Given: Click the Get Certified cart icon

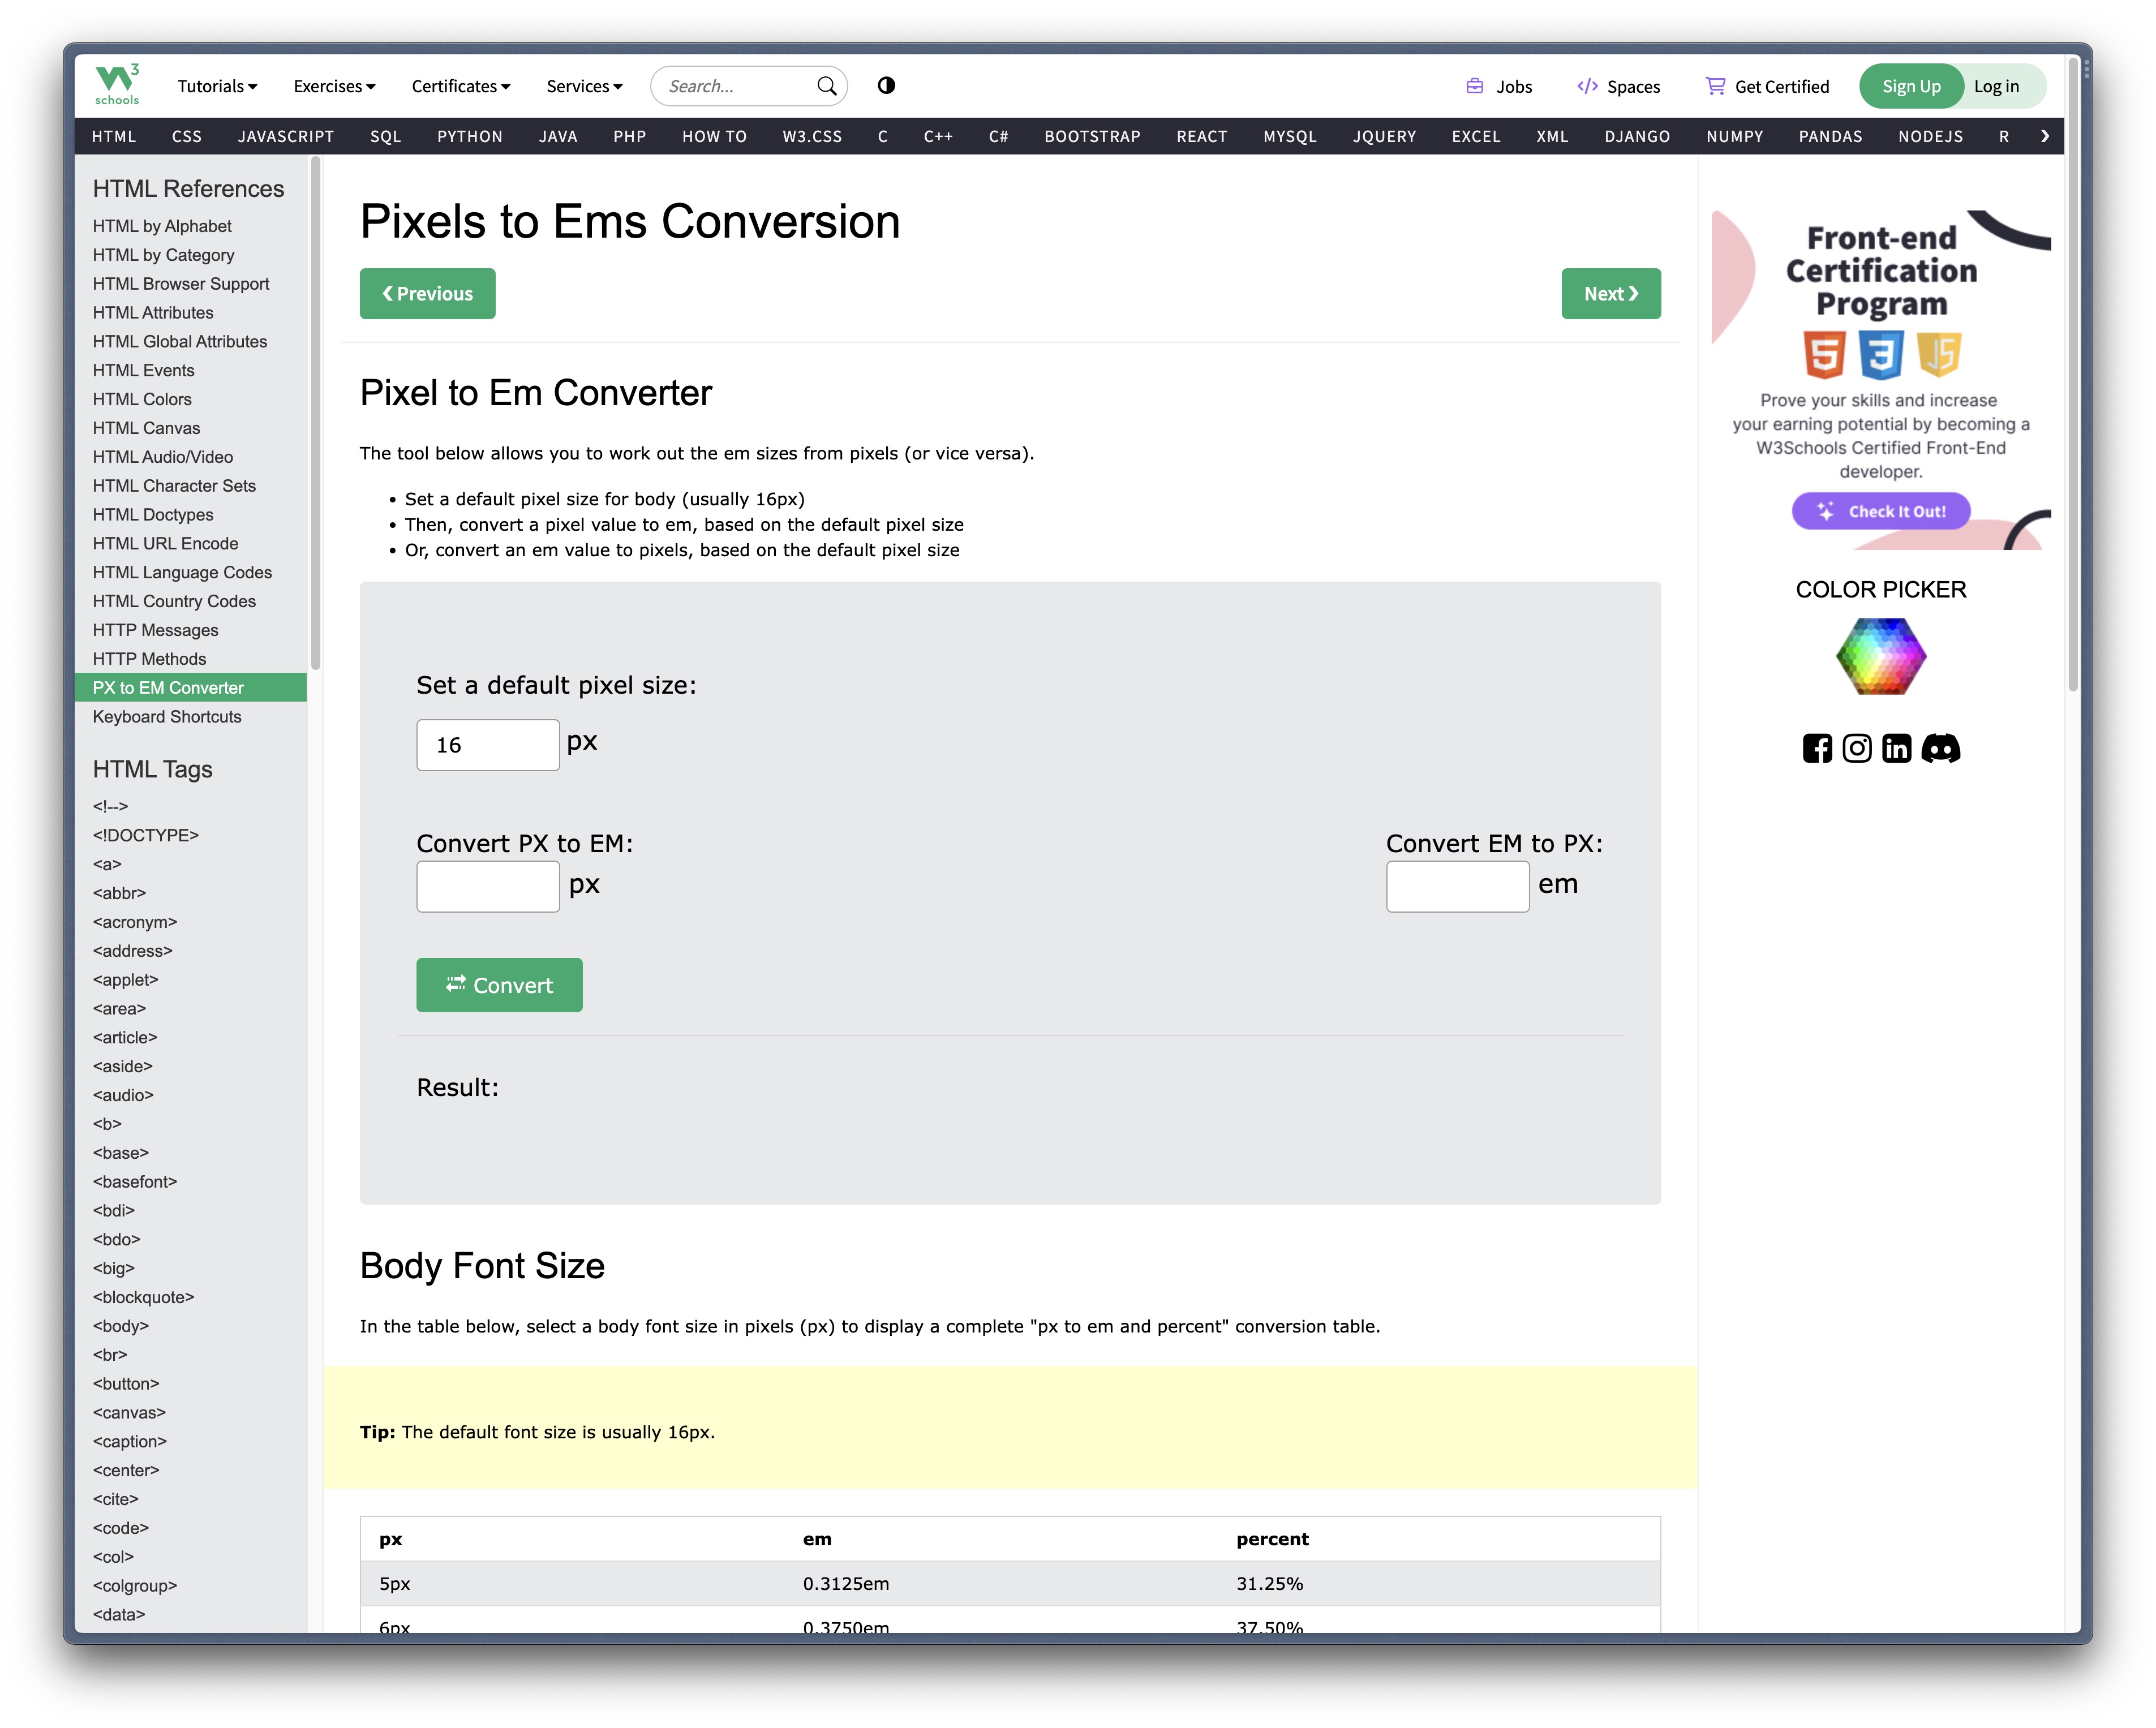Looking at the screenshot, I should coord(1715,86).
